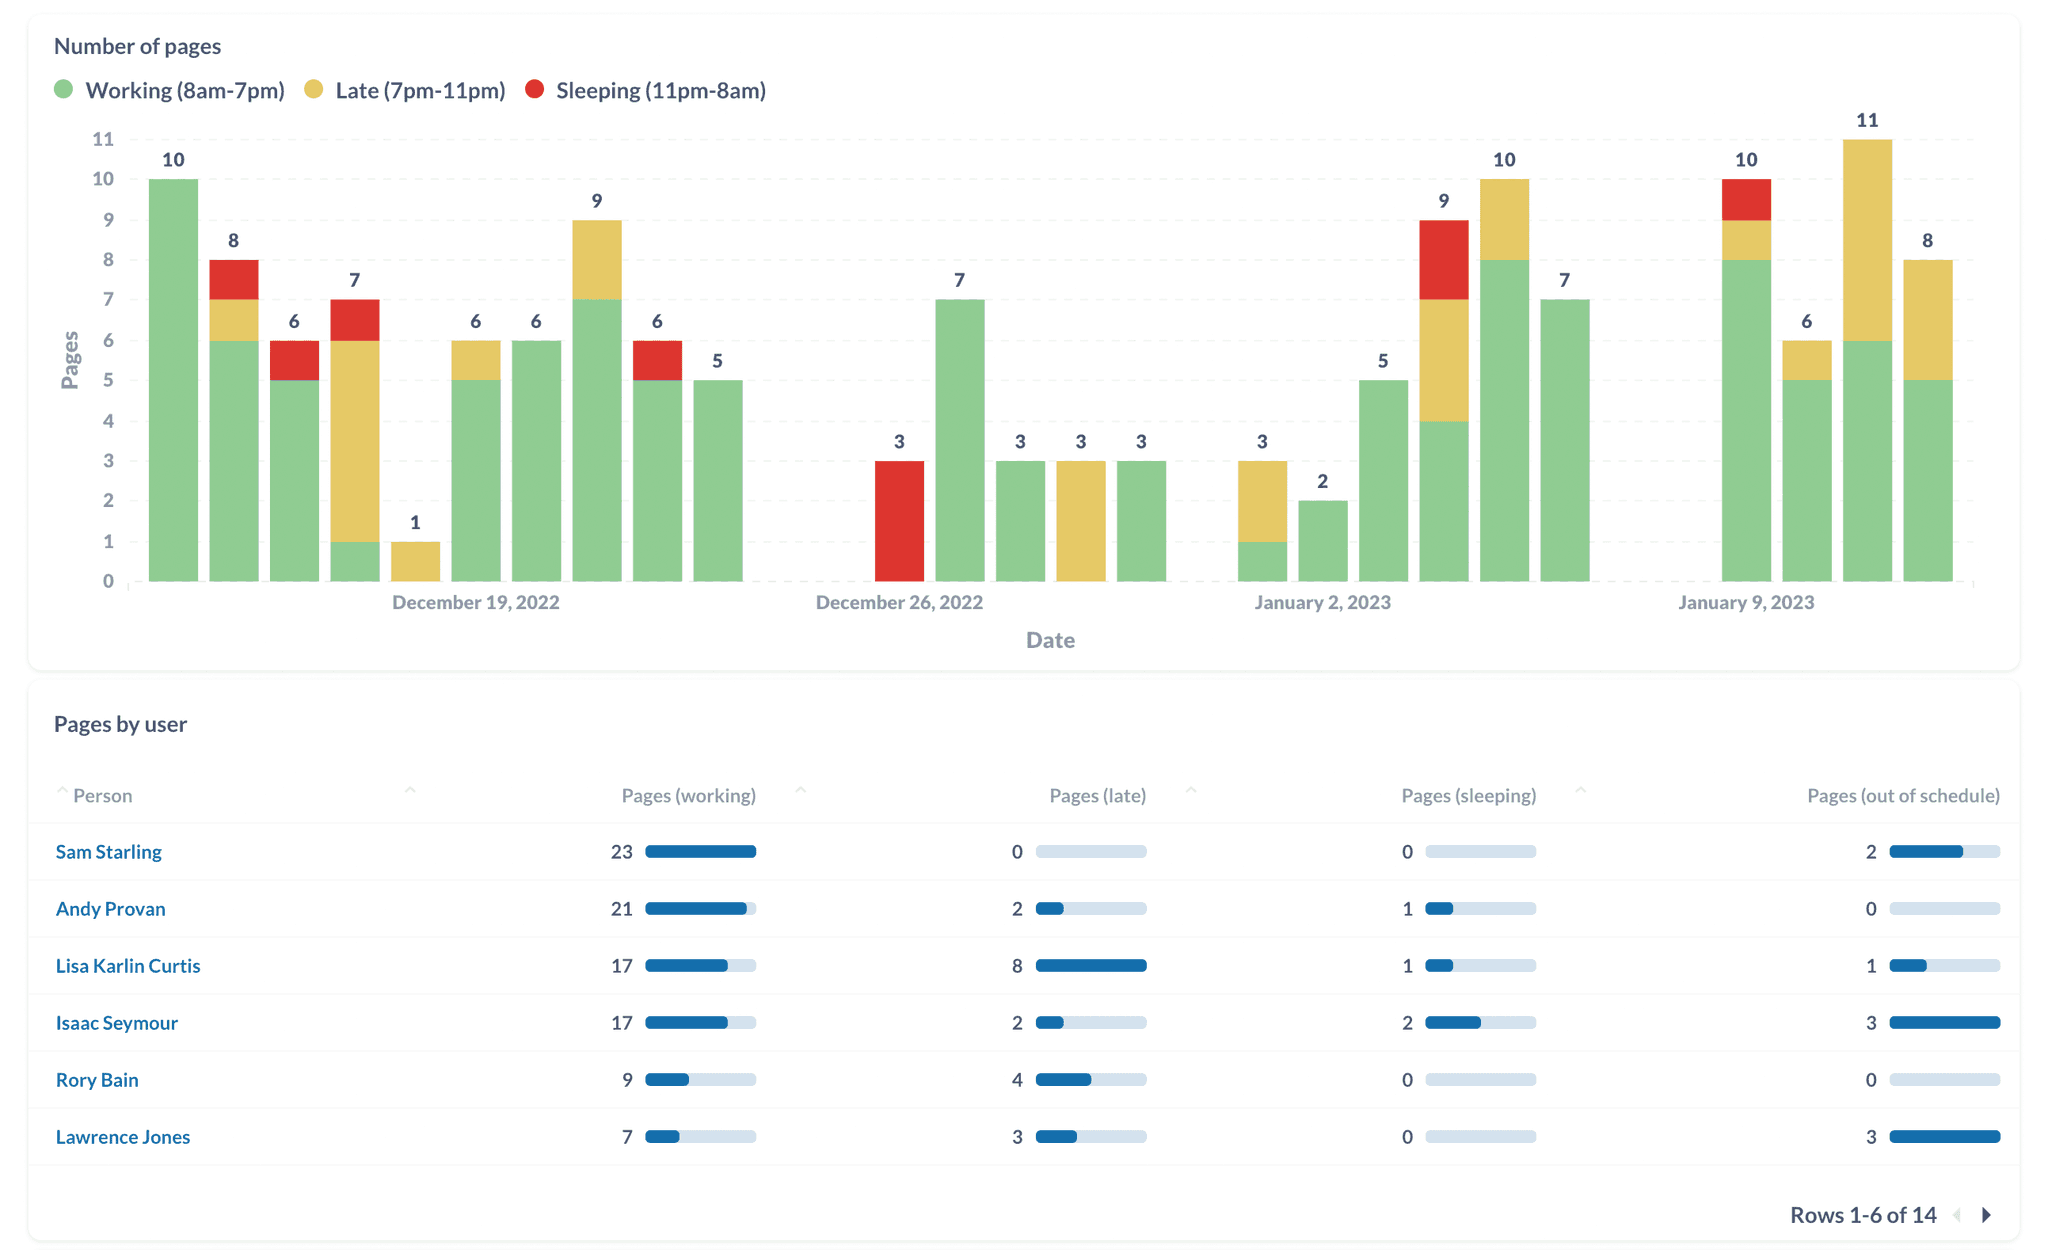Sort the table using the Pages (working) caret
Viewport: 2048px width, 1250px height.
(x=800, y=789)
